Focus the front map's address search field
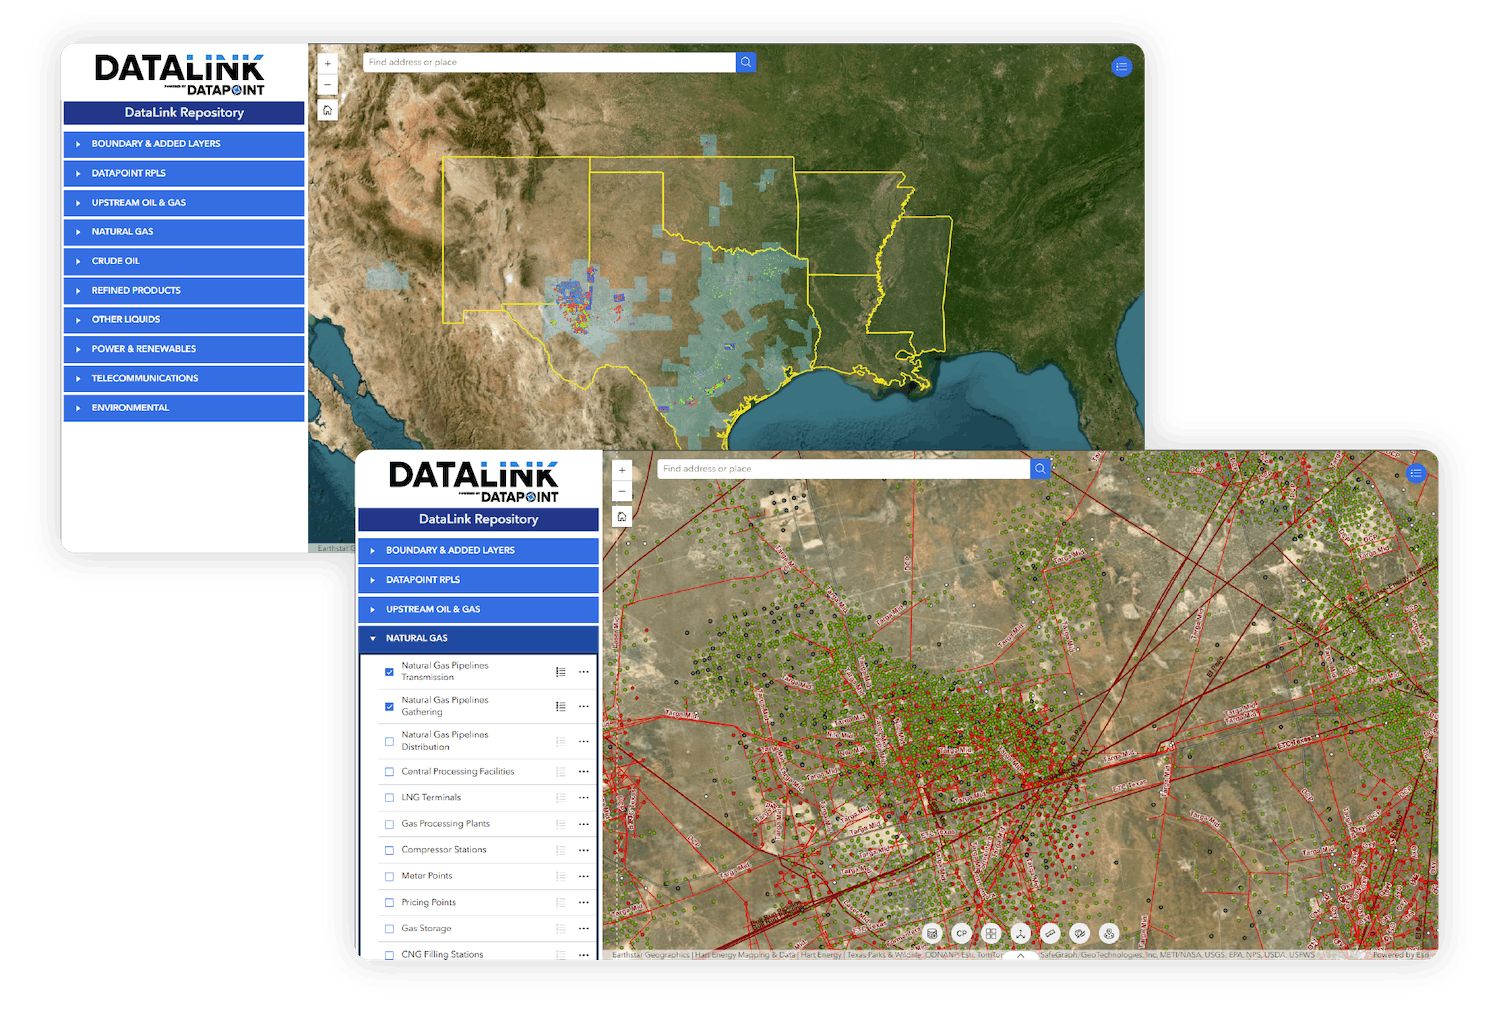The image size is (1500, 1016). click(843, 469)
